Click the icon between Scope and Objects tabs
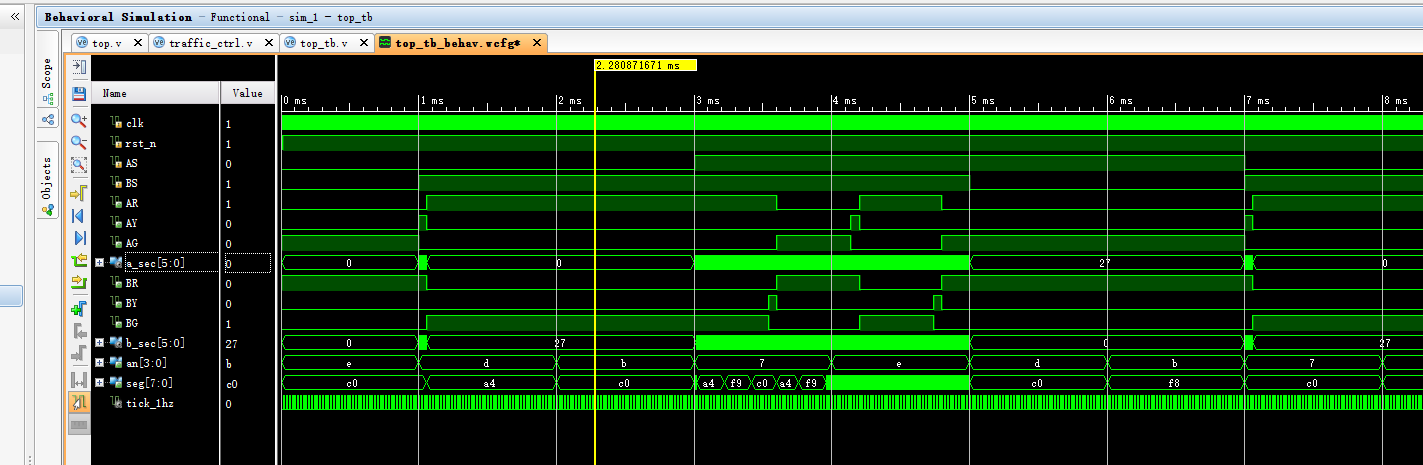The image size is (1423, 465). [x=47, y=120]
